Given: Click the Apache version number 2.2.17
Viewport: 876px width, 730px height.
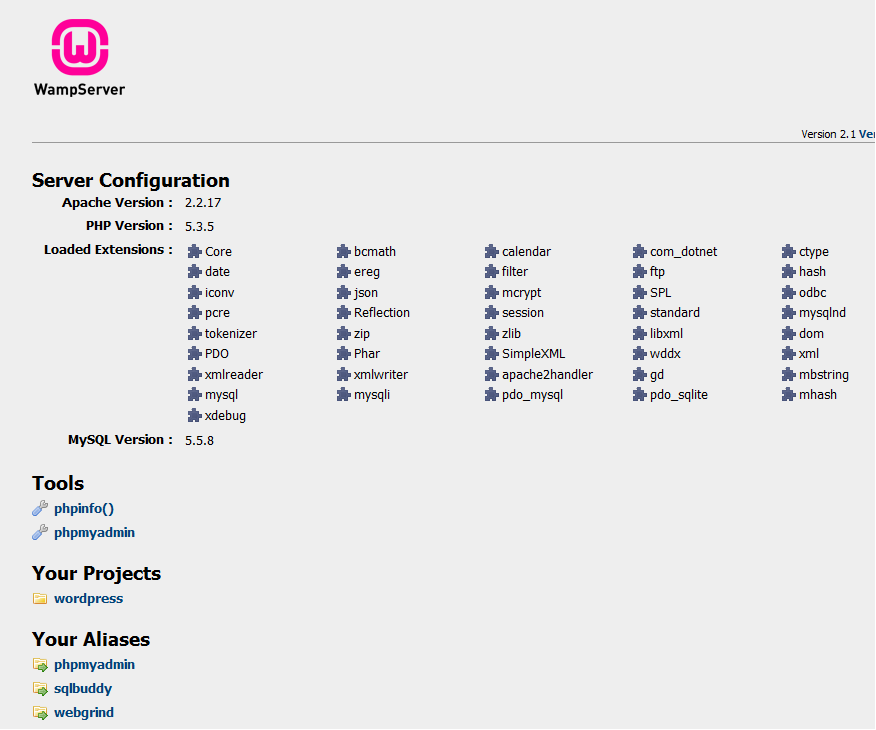Looking at the screenshot, I should [204, 203].
